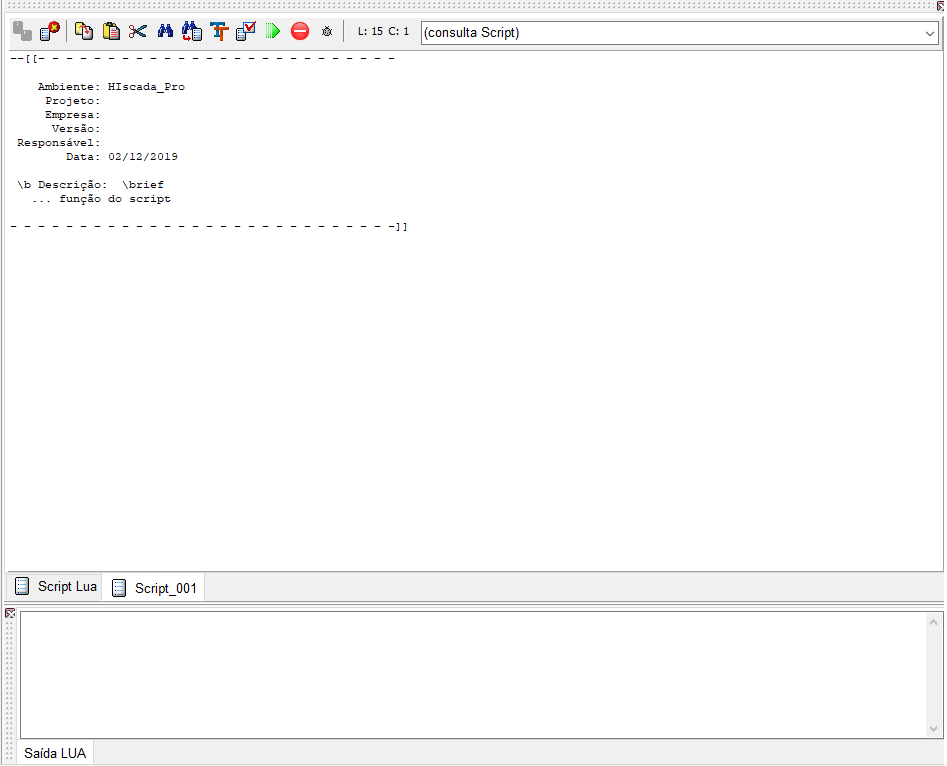The image size is (947, 766).
Task: Click the 'Responsável:' line in editor
Action: coord(59,143)
